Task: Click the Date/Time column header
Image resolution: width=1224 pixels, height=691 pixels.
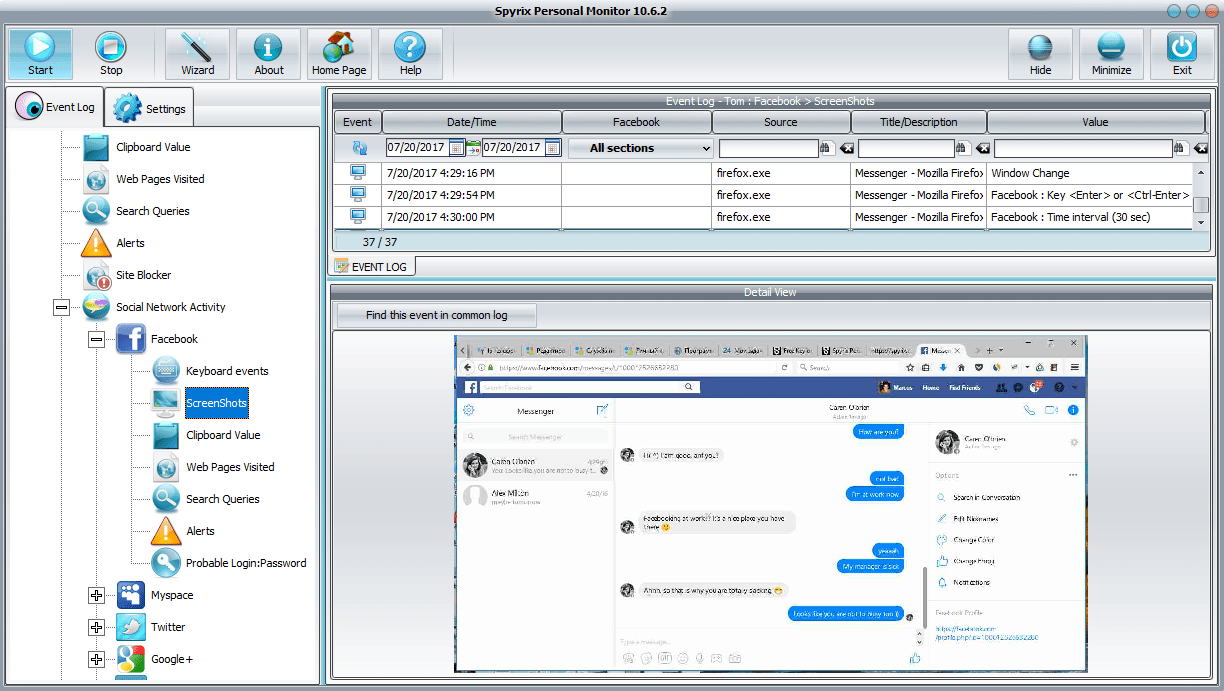Action: (x=472, y=122)
